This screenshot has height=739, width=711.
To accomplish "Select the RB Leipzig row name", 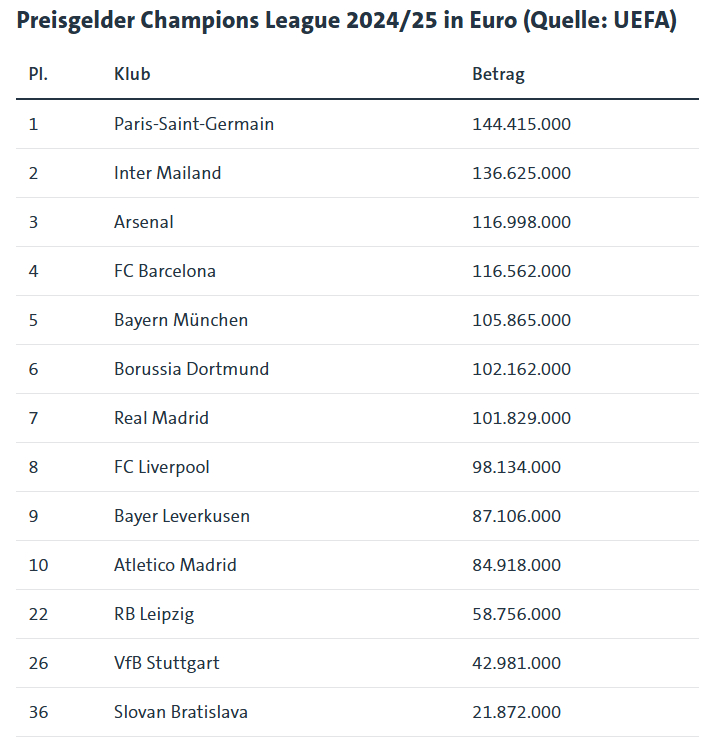I will pos(154,614).
